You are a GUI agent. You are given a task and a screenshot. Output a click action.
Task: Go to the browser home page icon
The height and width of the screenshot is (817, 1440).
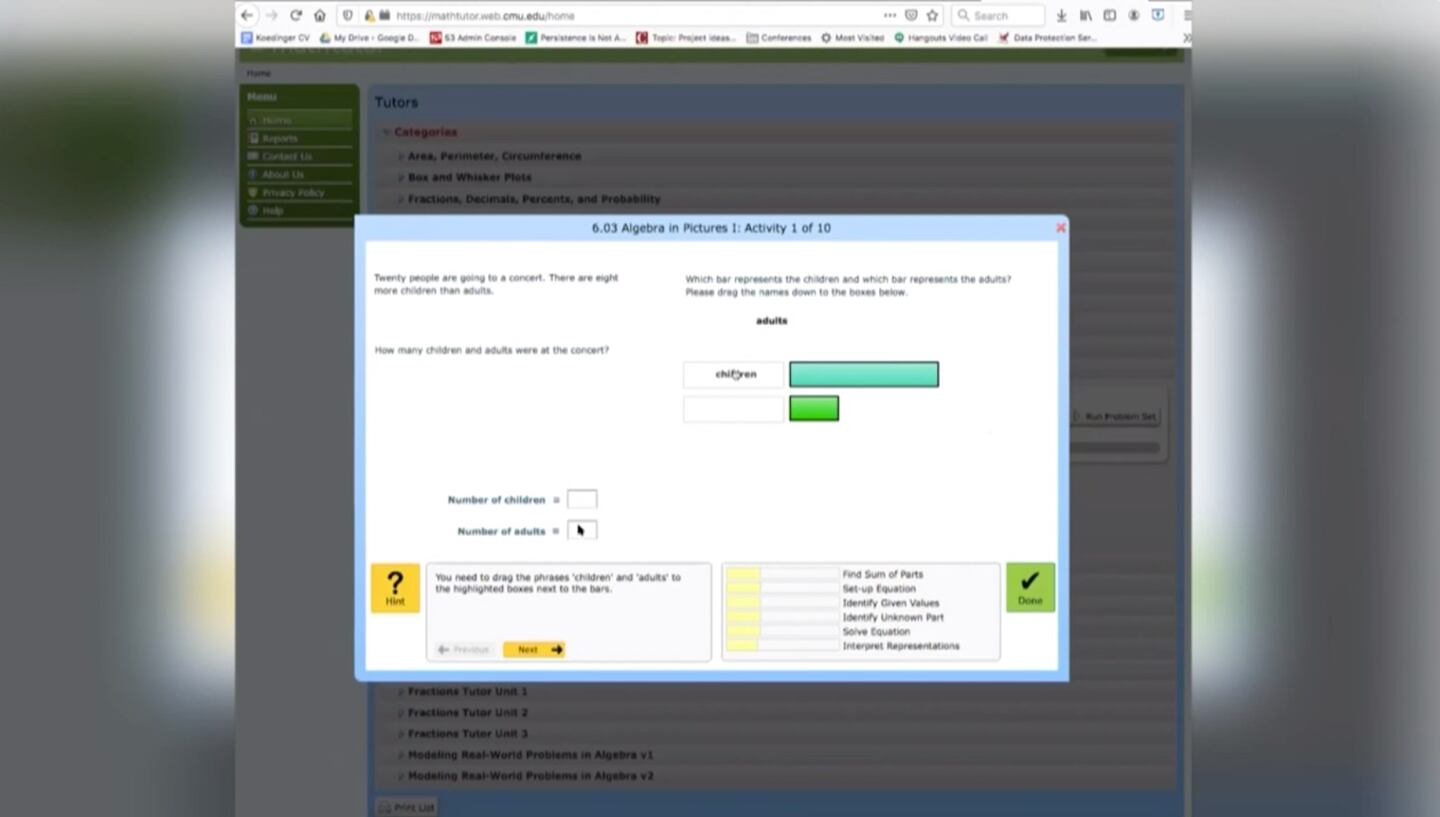click(x=320, y=15)
